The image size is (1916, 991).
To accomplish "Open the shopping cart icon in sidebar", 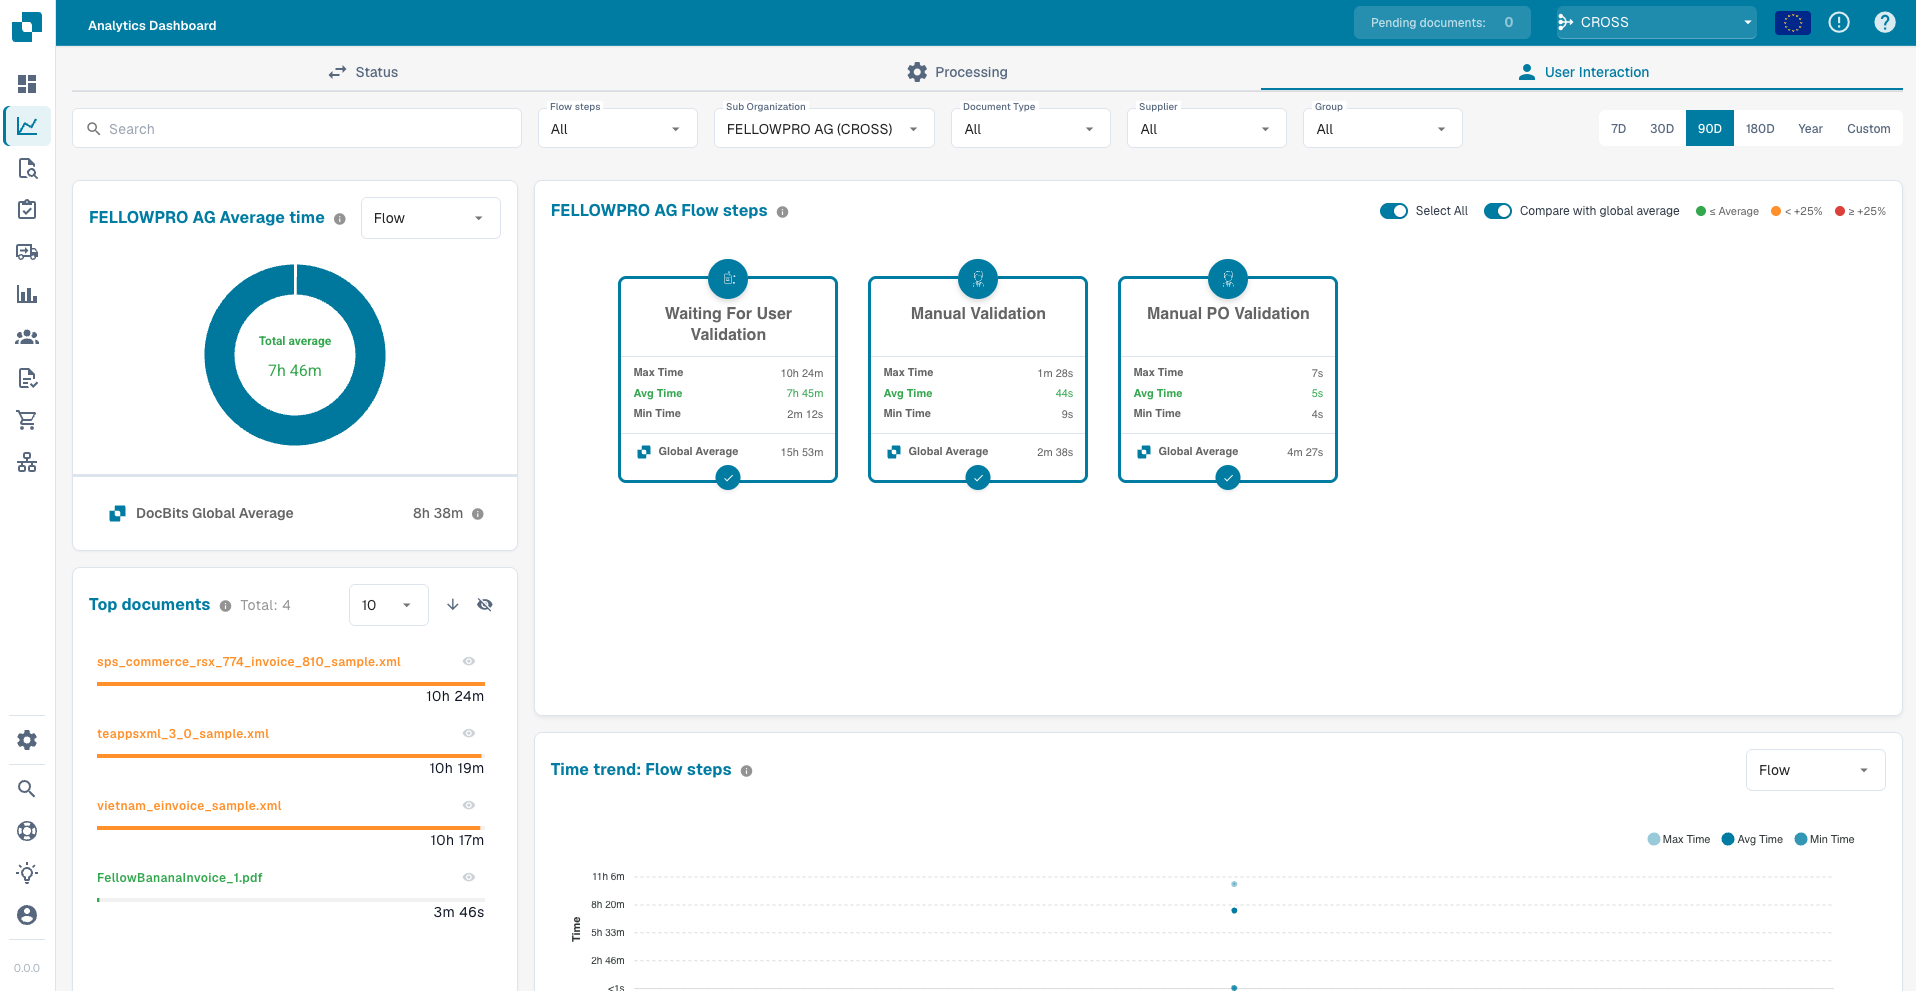I will 27,420.
